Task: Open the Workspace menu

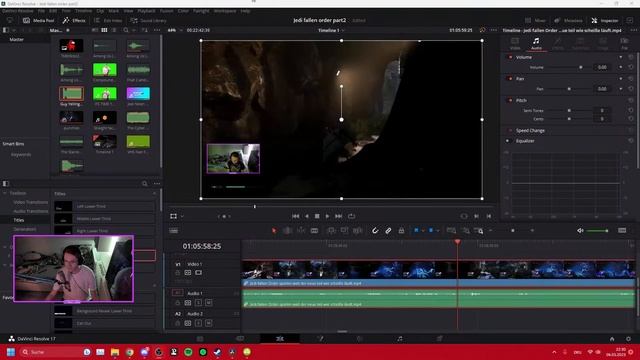Action: tap(225, 11)
